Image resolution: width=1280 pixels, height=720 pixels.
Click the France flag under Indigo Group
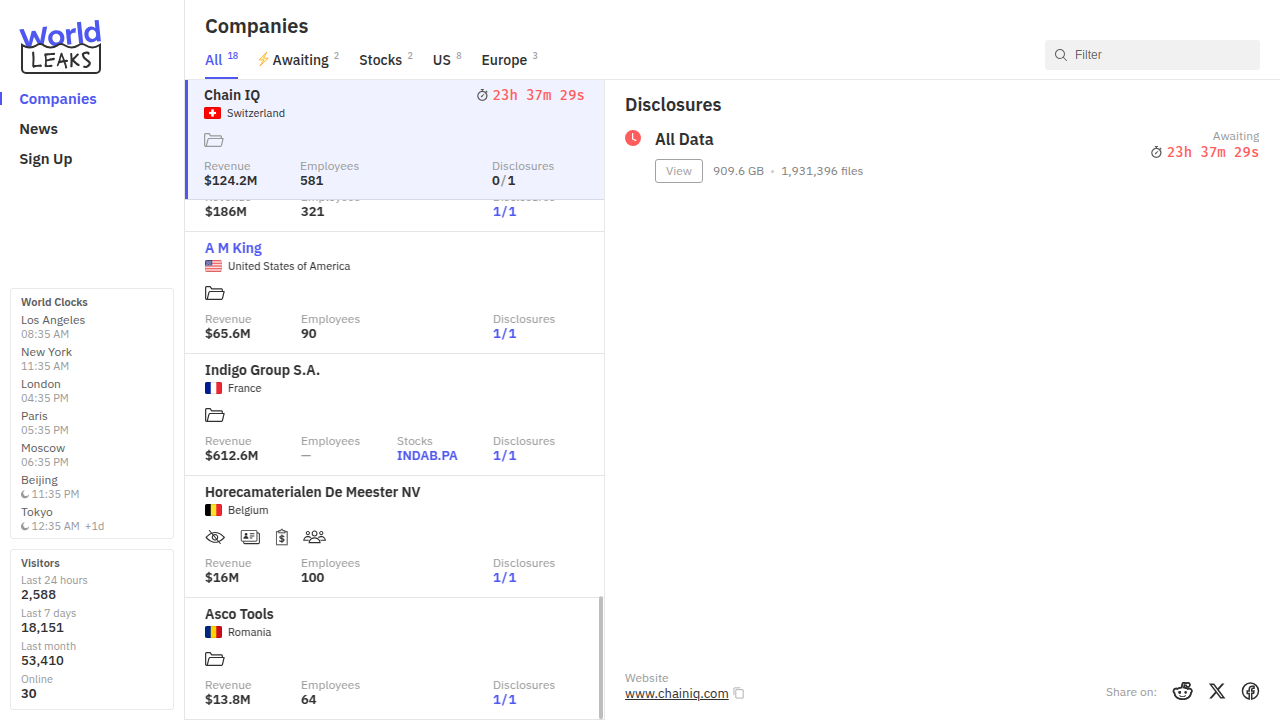(x=213, y=389)
